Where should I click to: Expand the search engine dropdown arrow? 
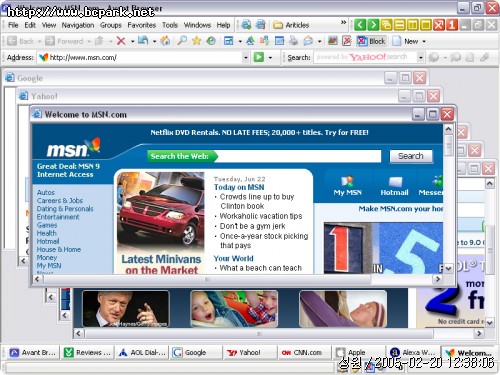click(x=421, y=58)
